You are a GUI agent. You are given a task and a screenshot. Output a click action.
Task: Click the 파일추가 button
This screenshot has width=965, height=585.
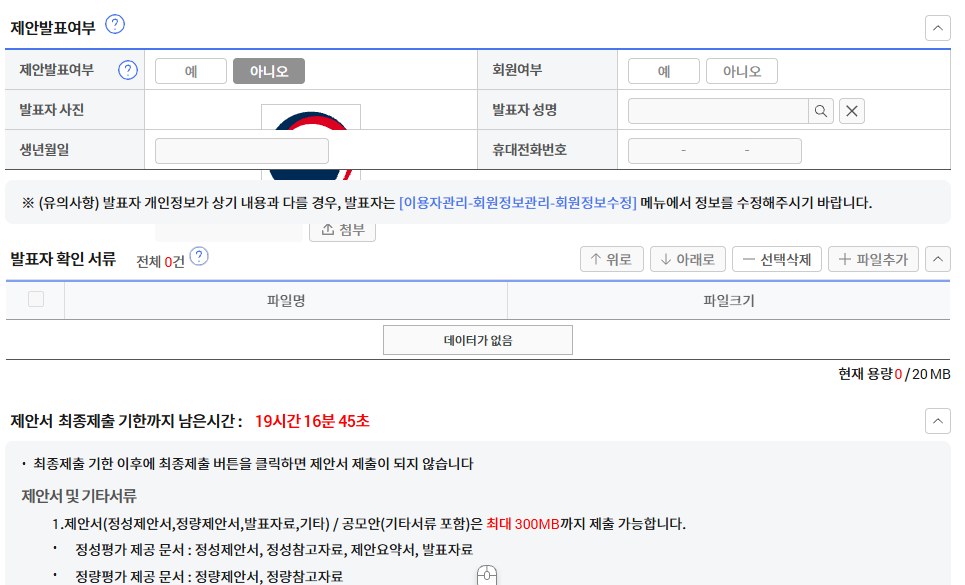[873, 259]
